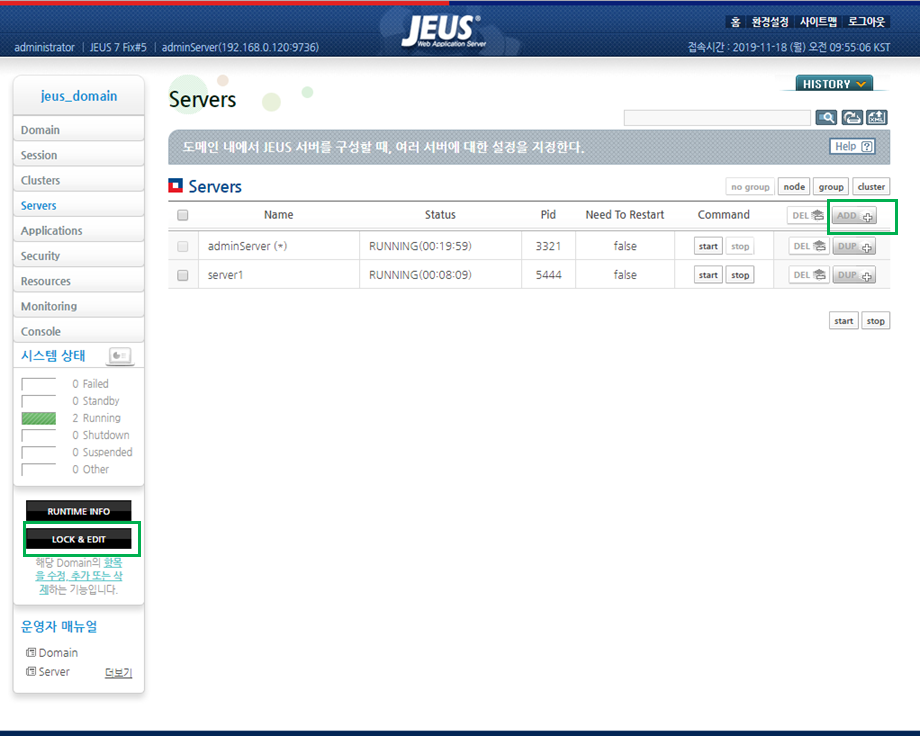
Task: Click start for adminServer
Action: (x=708, y=247)
